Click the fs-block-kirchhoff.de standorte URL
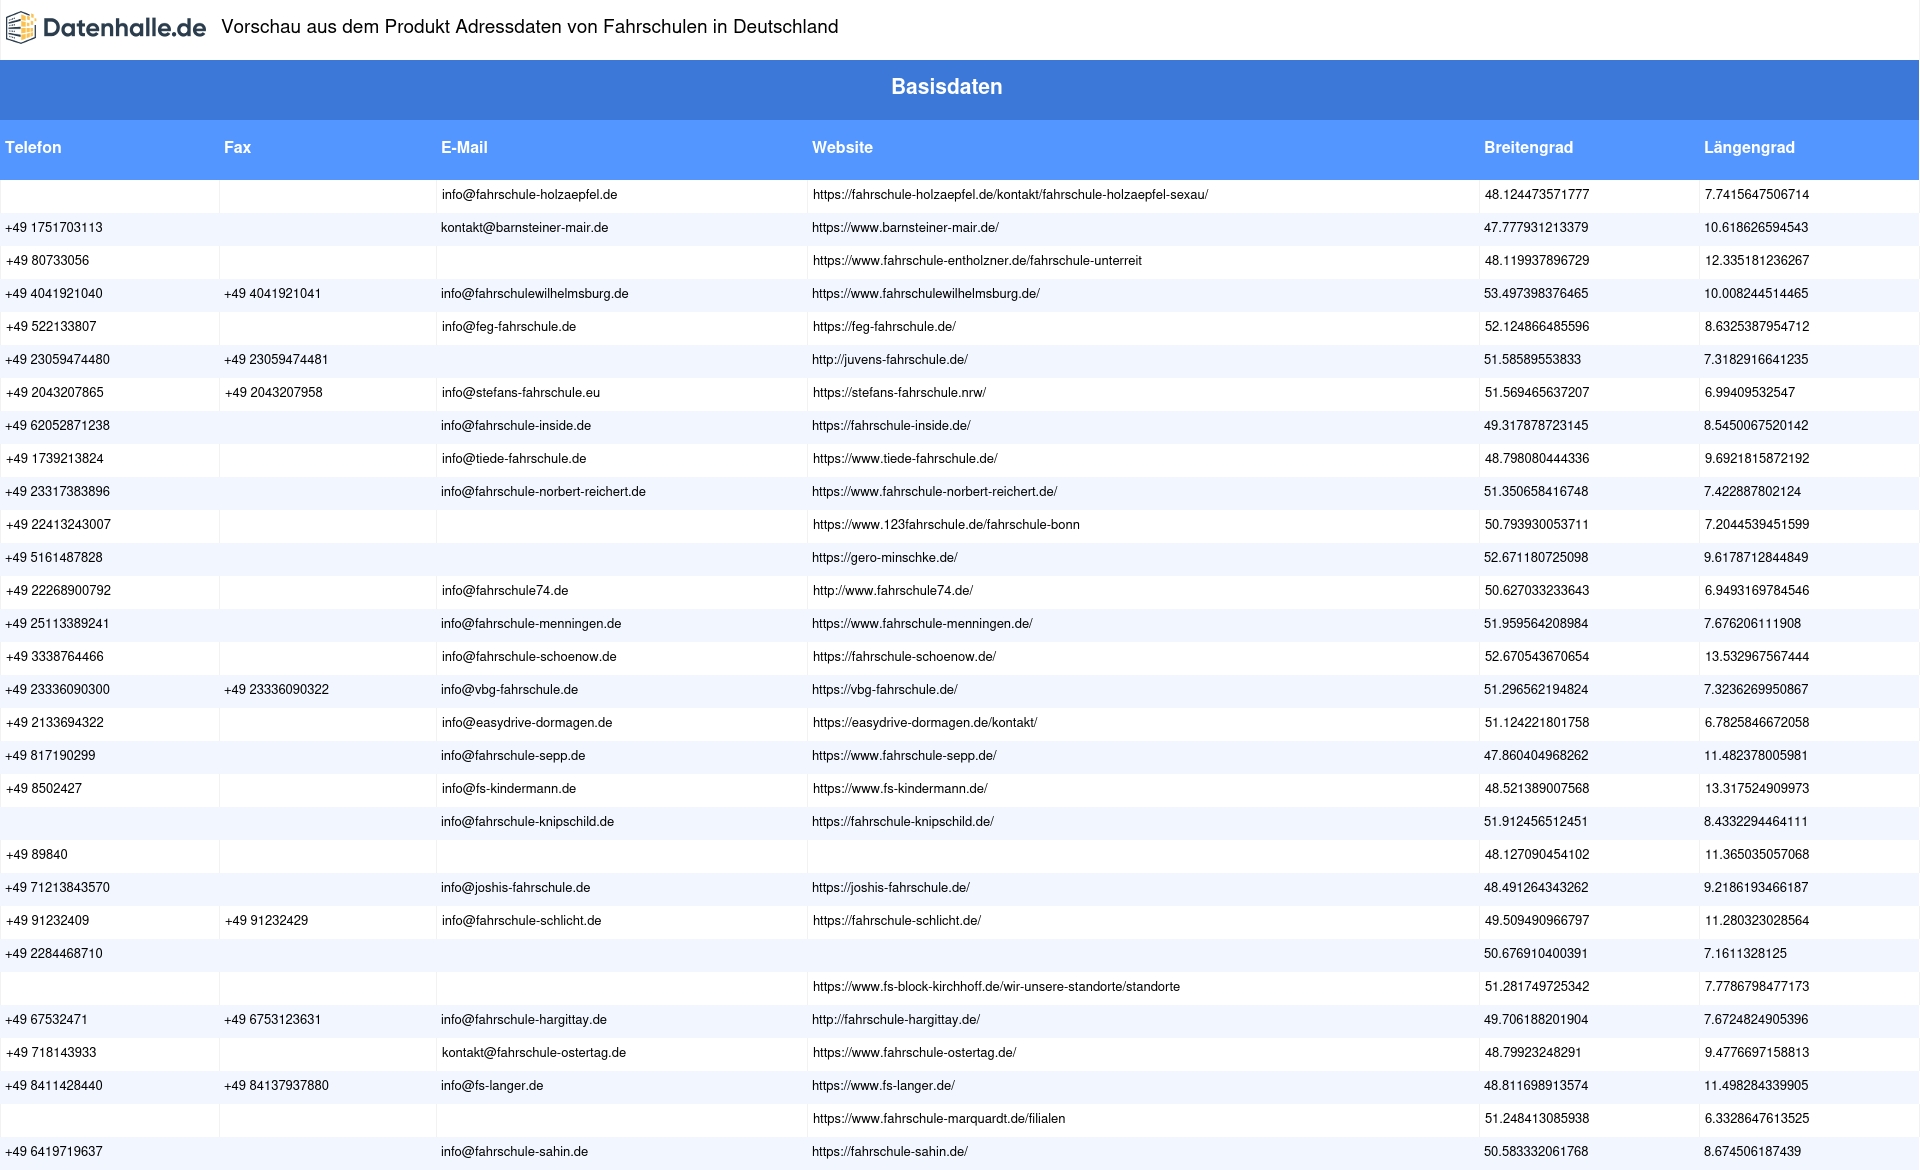The width and height of the screenshot is (1920, 1170). (x=996, y=987)
